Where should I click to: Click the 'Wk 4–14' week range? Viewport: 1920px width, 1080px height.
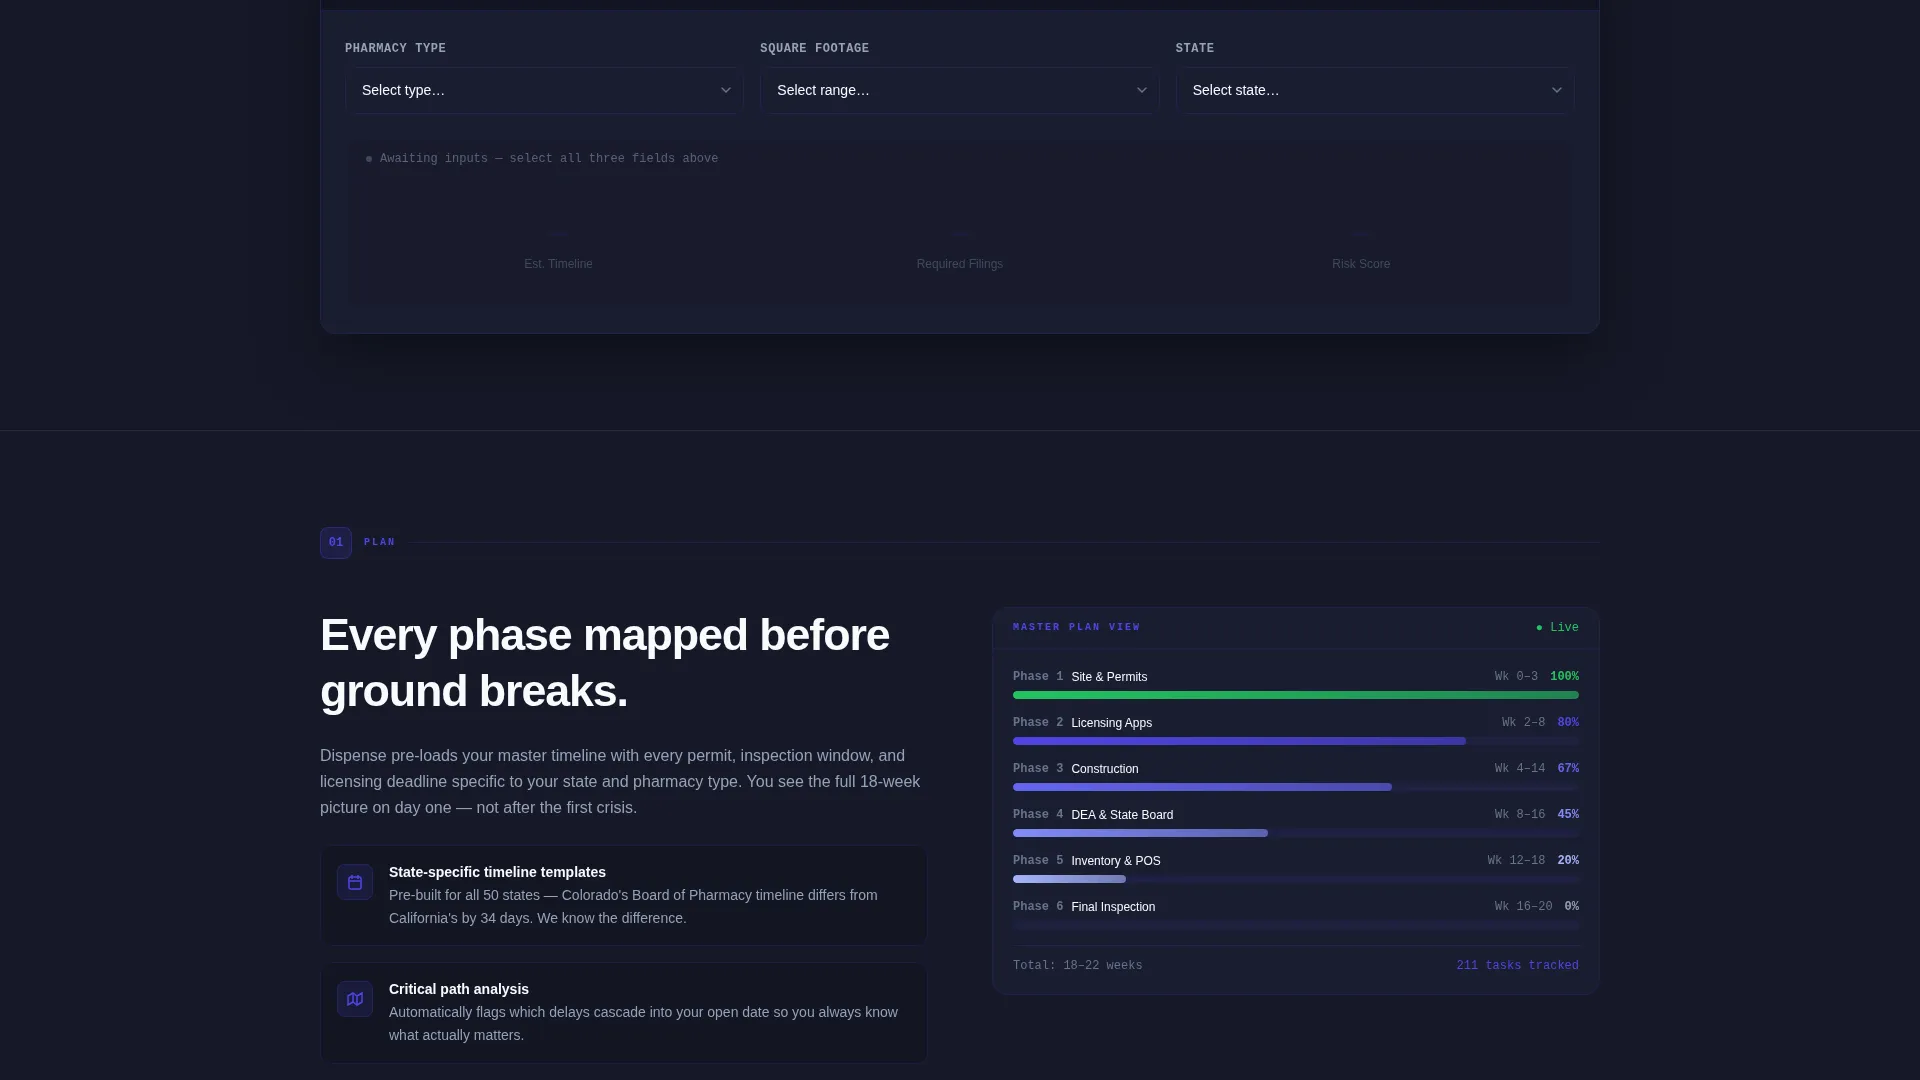click(1520, 769)
